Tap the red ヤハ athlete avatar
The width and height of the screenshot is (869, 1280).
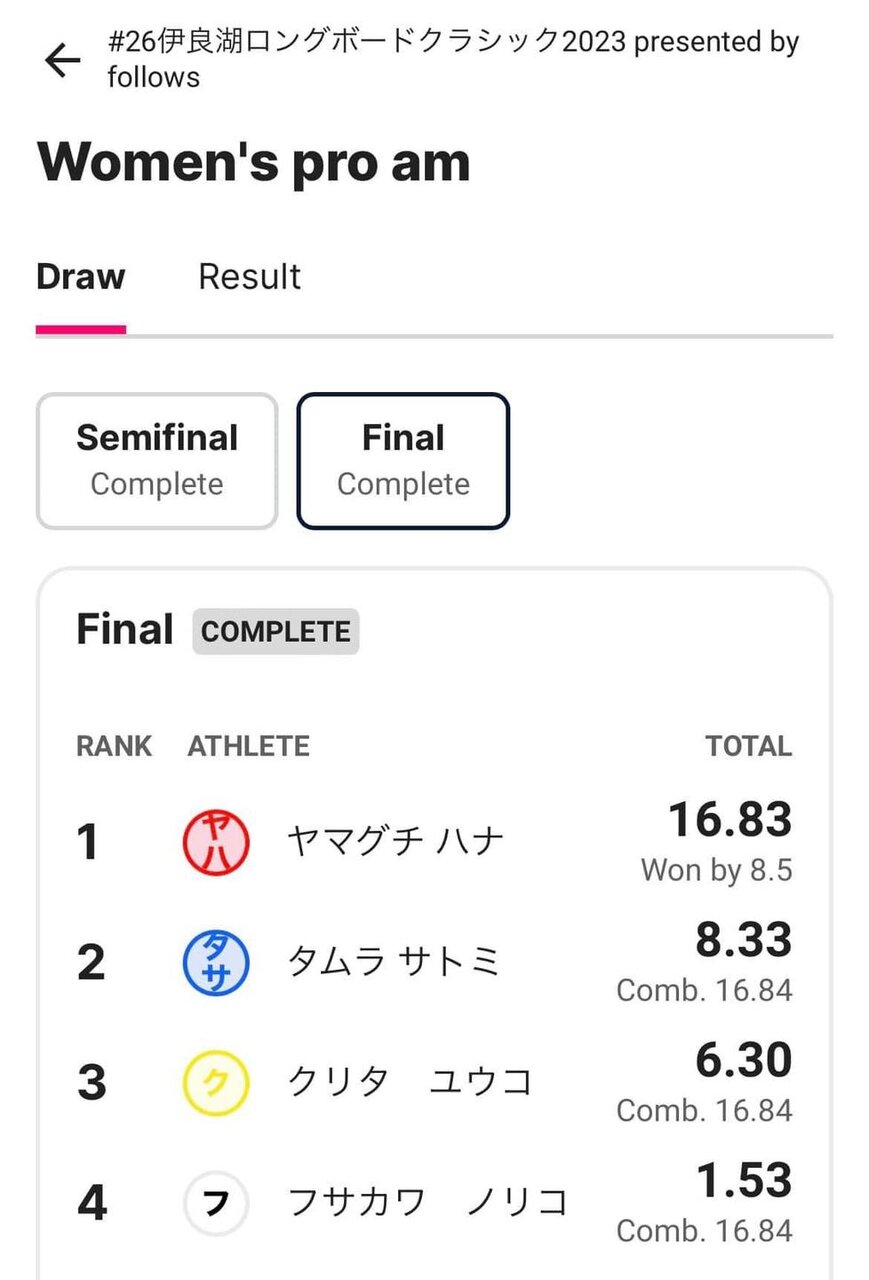pyautogui.click(x=216, y=842)
